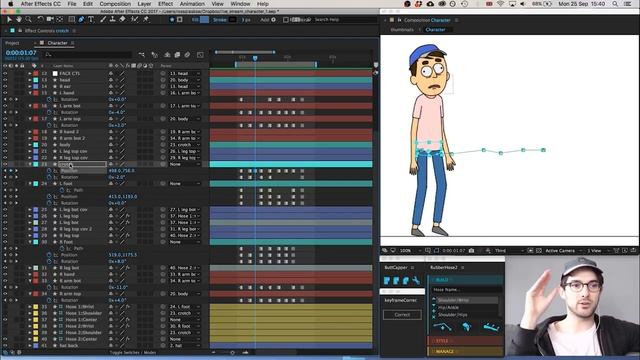Open the RubberHose MANAGE section header
This screenshot has width=640, height=360.
coord(465,351)
